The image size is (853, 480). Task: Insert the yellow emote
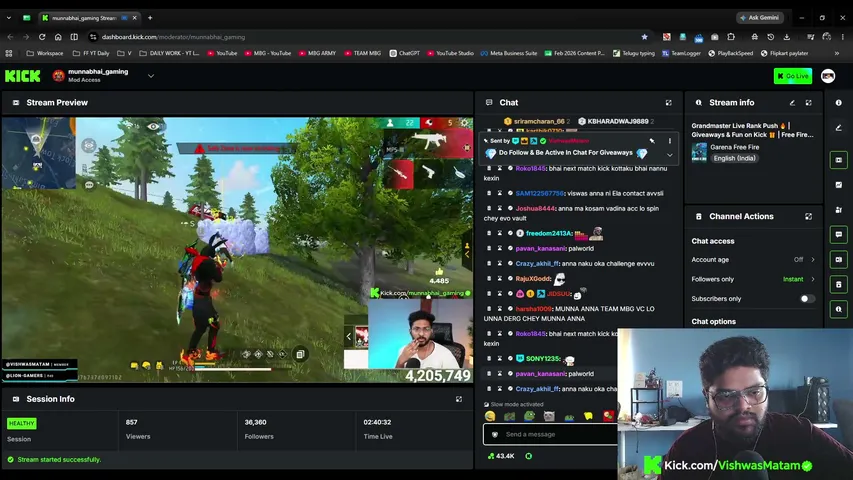[588, 416]
